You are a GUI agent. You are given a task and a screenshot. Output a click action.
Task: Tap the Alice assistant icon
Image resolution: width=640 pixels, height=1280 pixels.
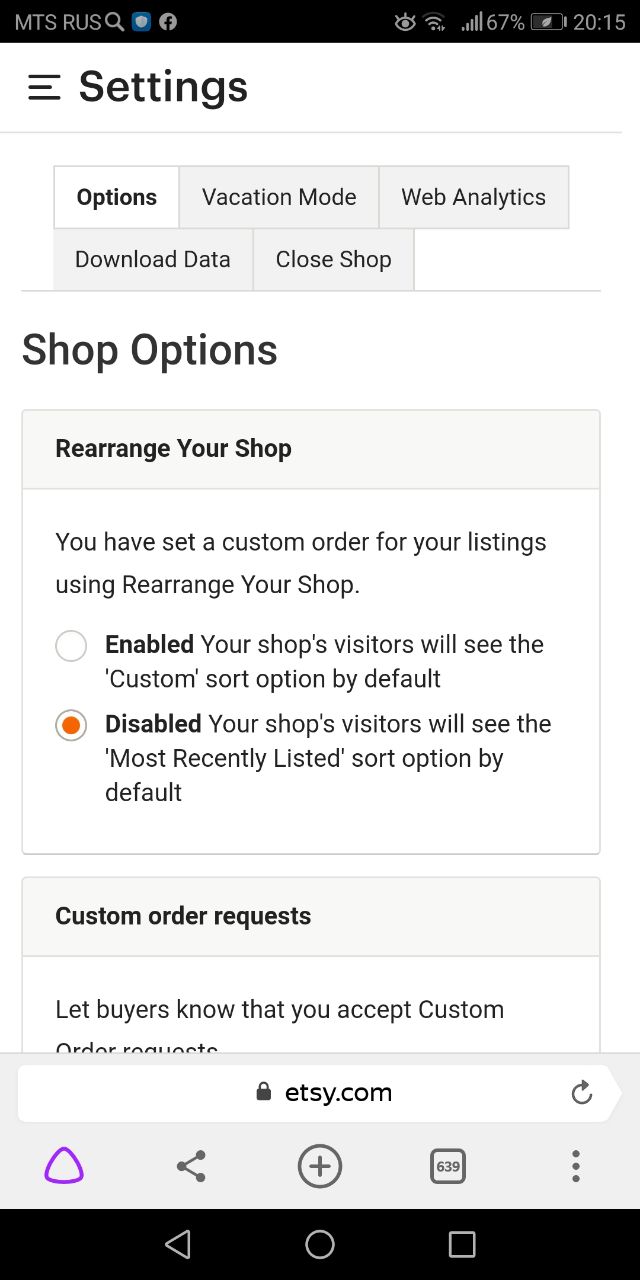pyautogui.click(x=64, y=1166)
